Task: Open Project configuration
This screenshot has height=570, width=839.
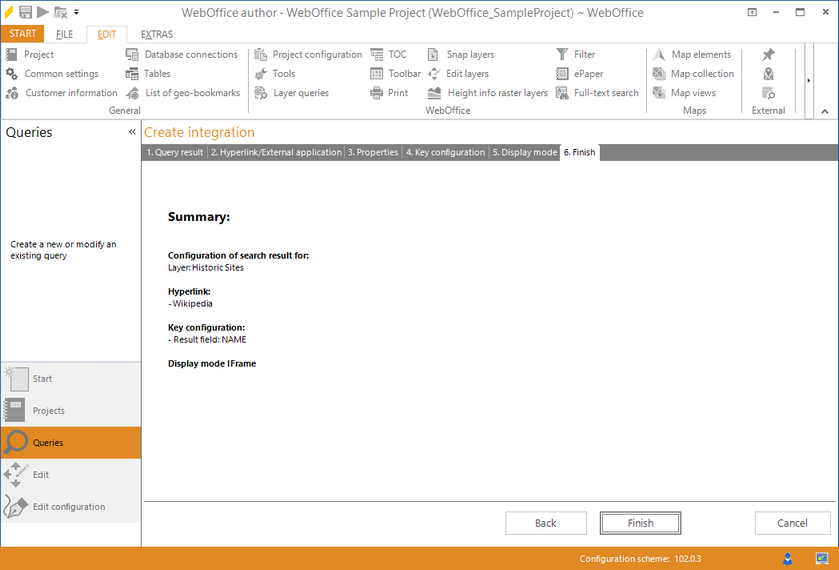Action: coord(308,54)
